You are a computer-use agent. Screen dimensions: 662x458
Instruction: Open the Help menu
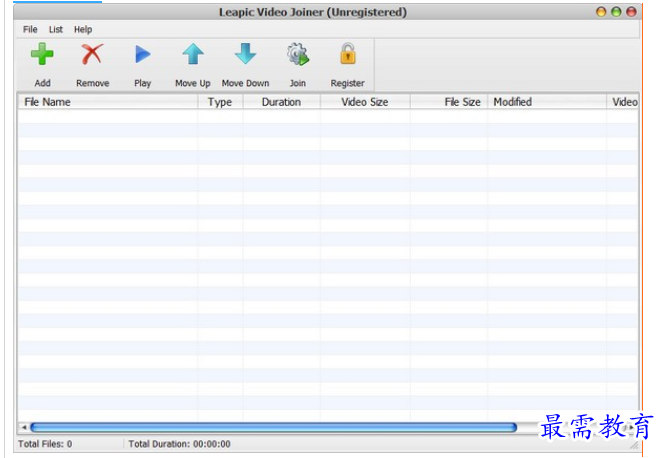83,30
